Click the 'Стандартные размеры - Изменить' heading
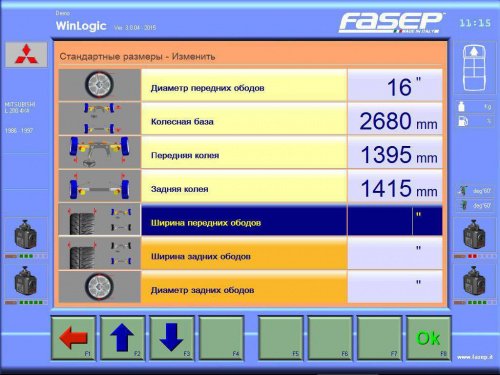This screenshot has height=375, width=500. [137, 56]
